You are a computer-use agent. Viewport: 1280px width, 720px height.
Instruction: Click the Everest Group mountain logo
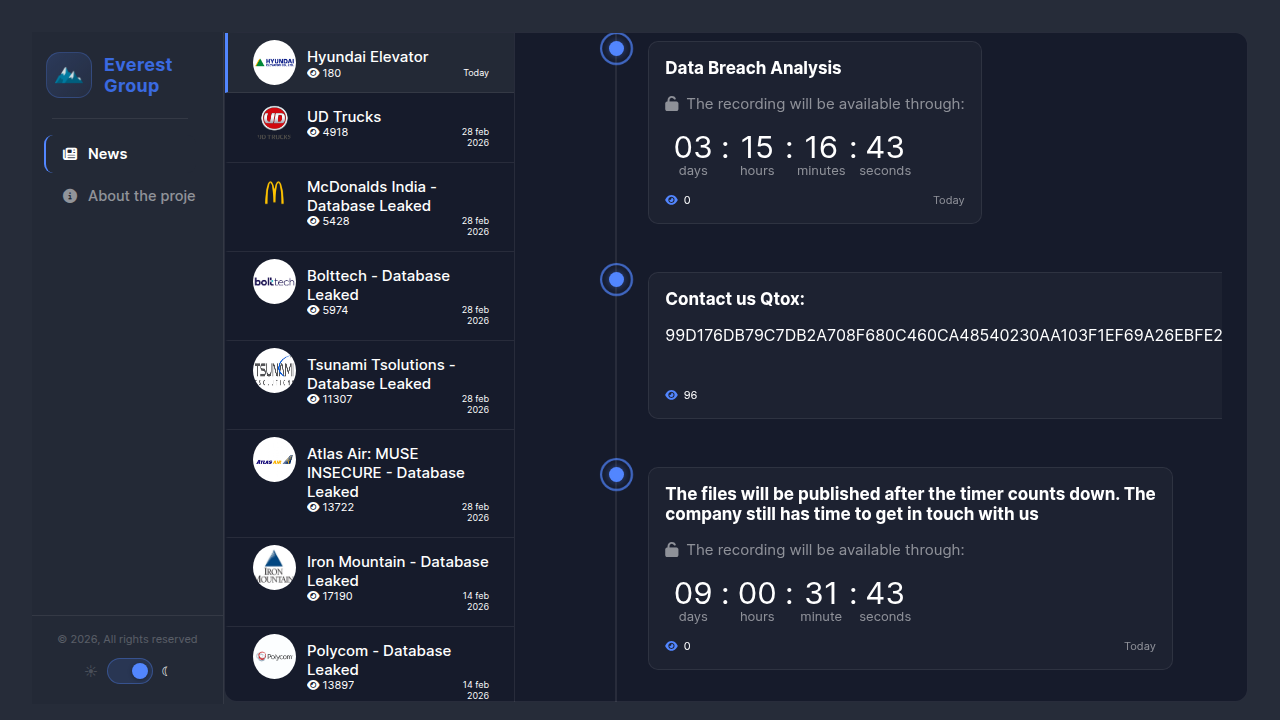click(x=69, y=75)
